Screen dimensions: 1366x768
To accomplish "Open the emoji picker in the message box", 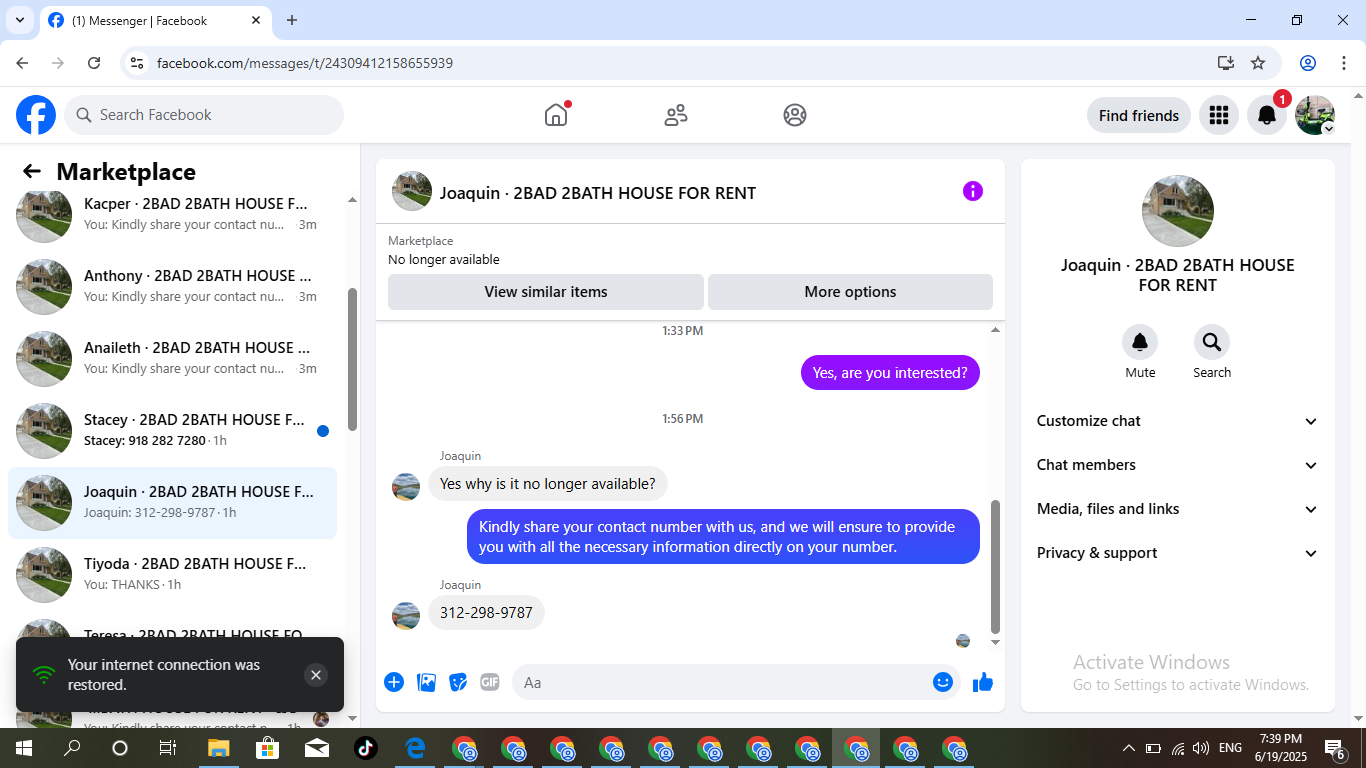I will [943, 682].
